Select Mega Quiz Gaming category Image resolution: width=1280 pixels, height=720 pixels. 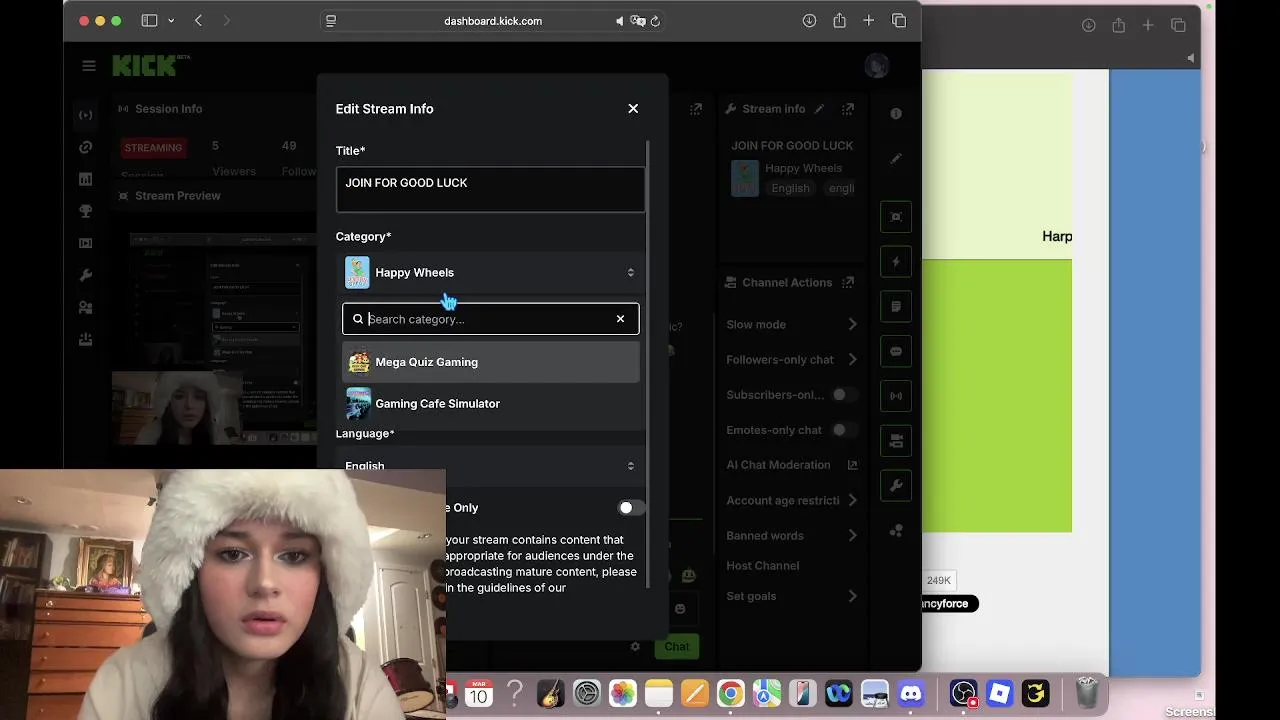[490, 362]
